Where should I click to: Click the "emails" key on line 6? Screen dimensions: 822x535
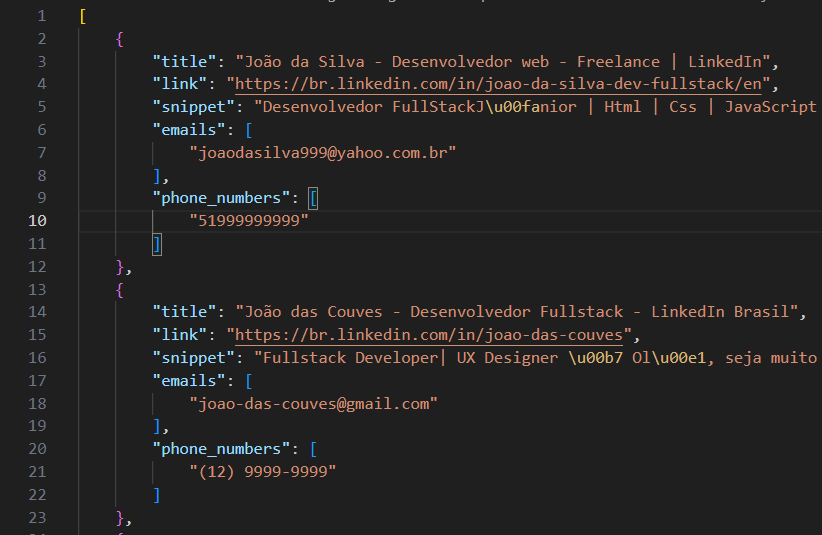pyautogui.click(x=189, y=130)
